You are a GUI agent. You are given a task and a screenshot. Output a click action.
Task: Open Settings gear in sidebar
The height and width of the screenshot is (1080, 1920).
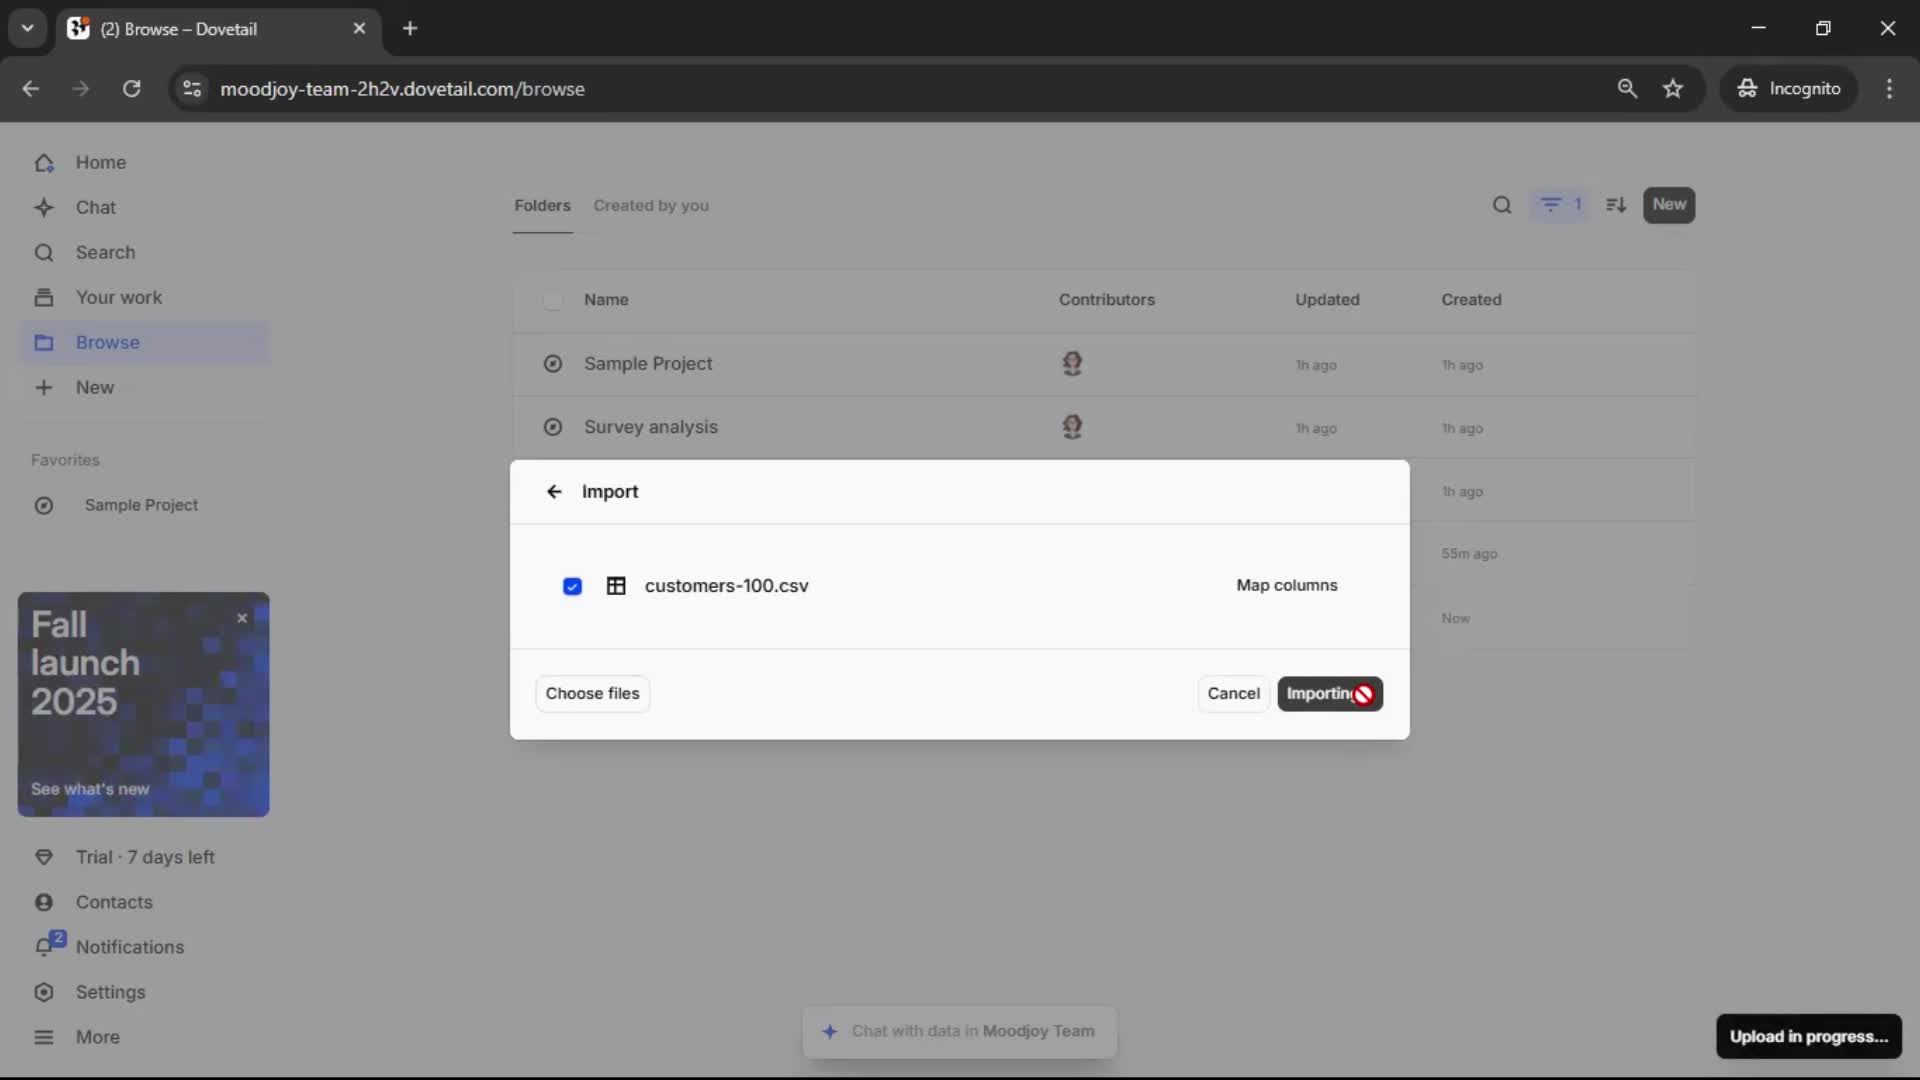pos(44,992)
